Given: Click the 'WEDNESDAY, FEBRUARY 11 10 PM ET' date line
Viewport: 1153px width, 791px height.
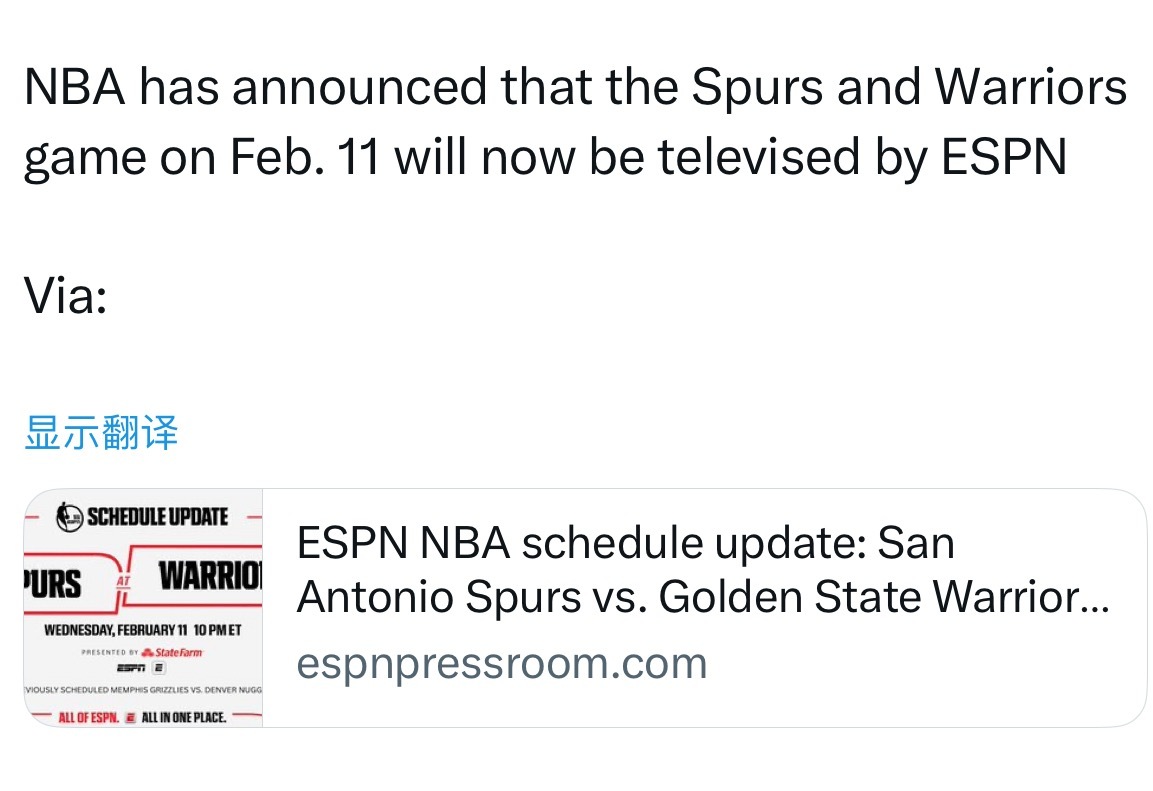Looking at the screenshot, I should tap(143, 627).
